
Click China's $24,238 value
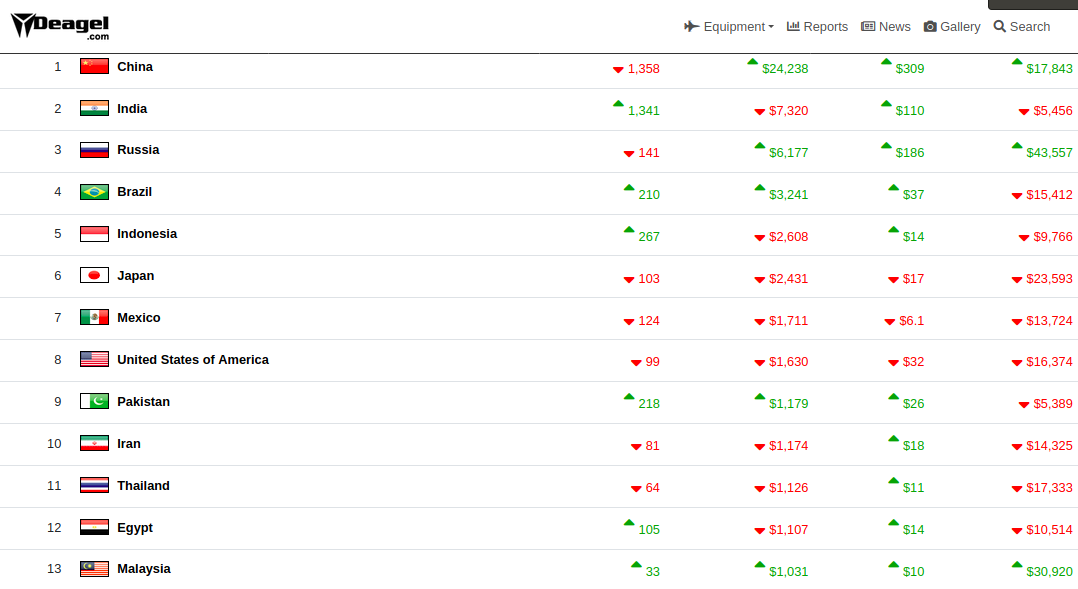(784, 69)
